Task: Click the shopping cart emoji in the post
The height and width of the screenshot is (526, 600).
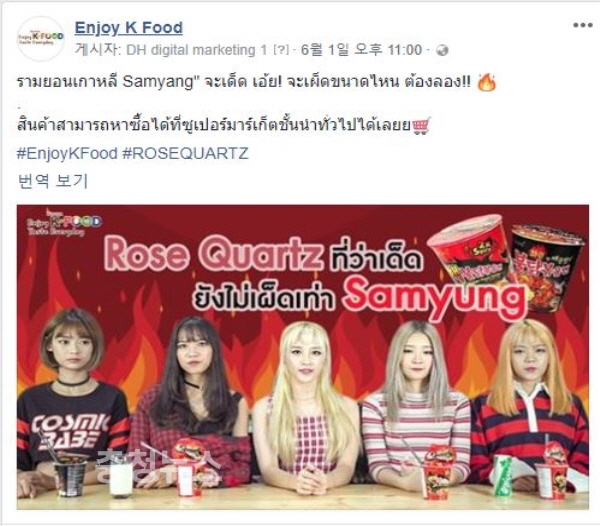Action: [421, 125]
